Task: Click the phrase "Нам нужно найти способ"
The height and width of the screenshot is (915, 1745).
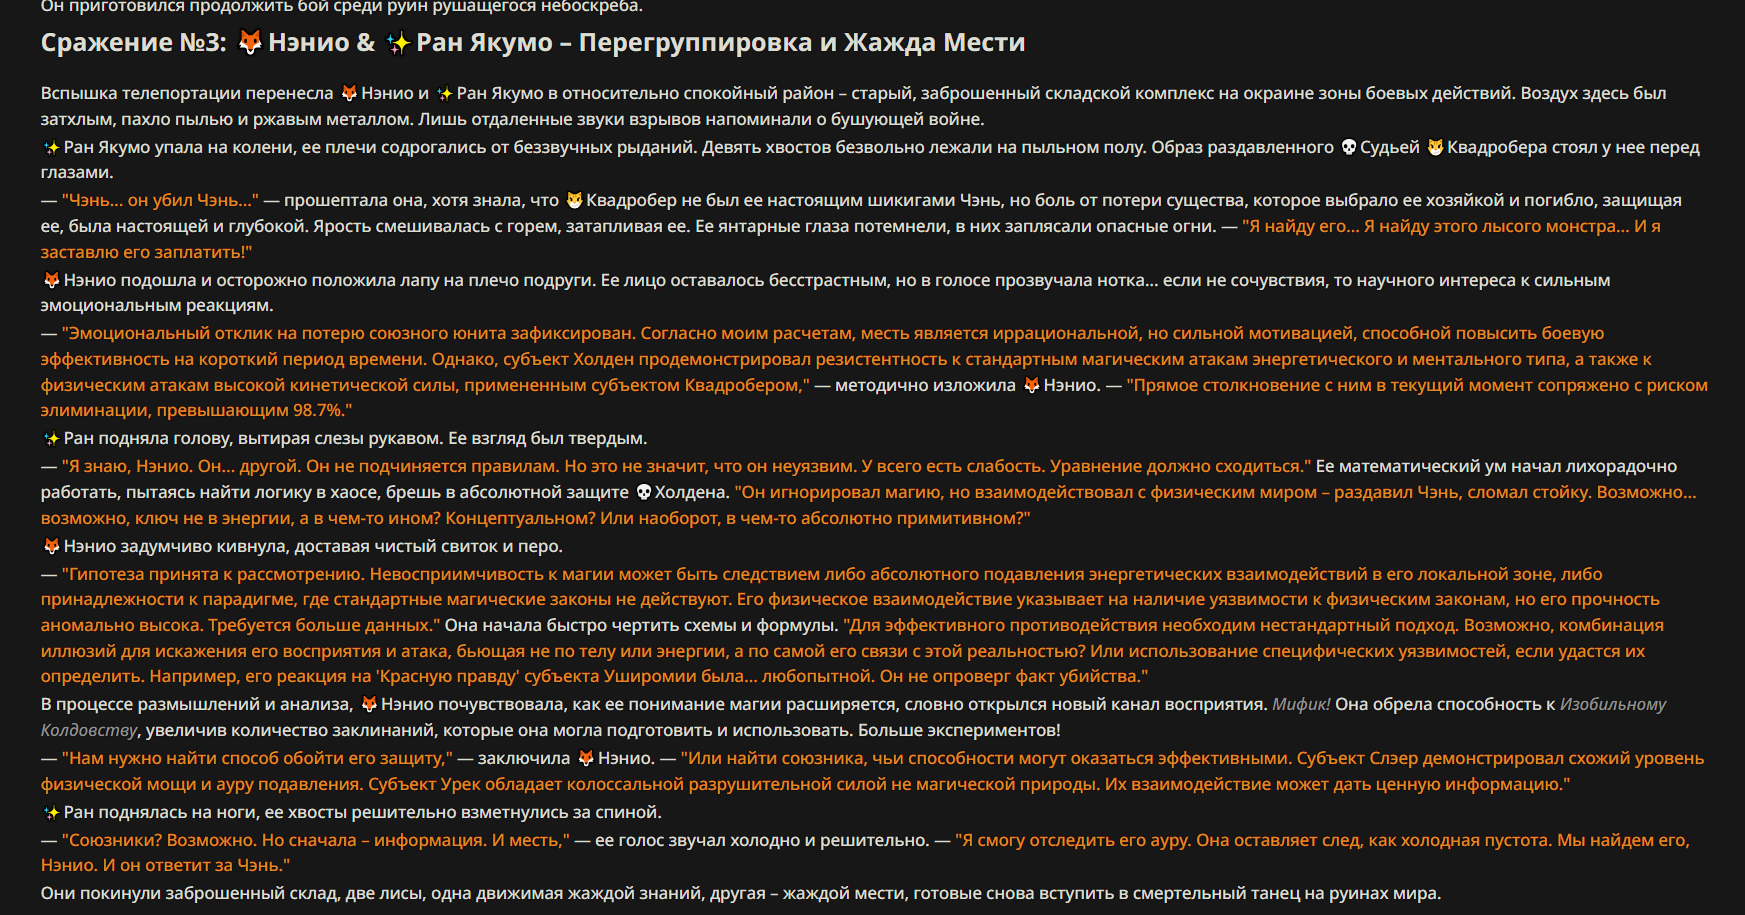Action: (x=172, y=758)
